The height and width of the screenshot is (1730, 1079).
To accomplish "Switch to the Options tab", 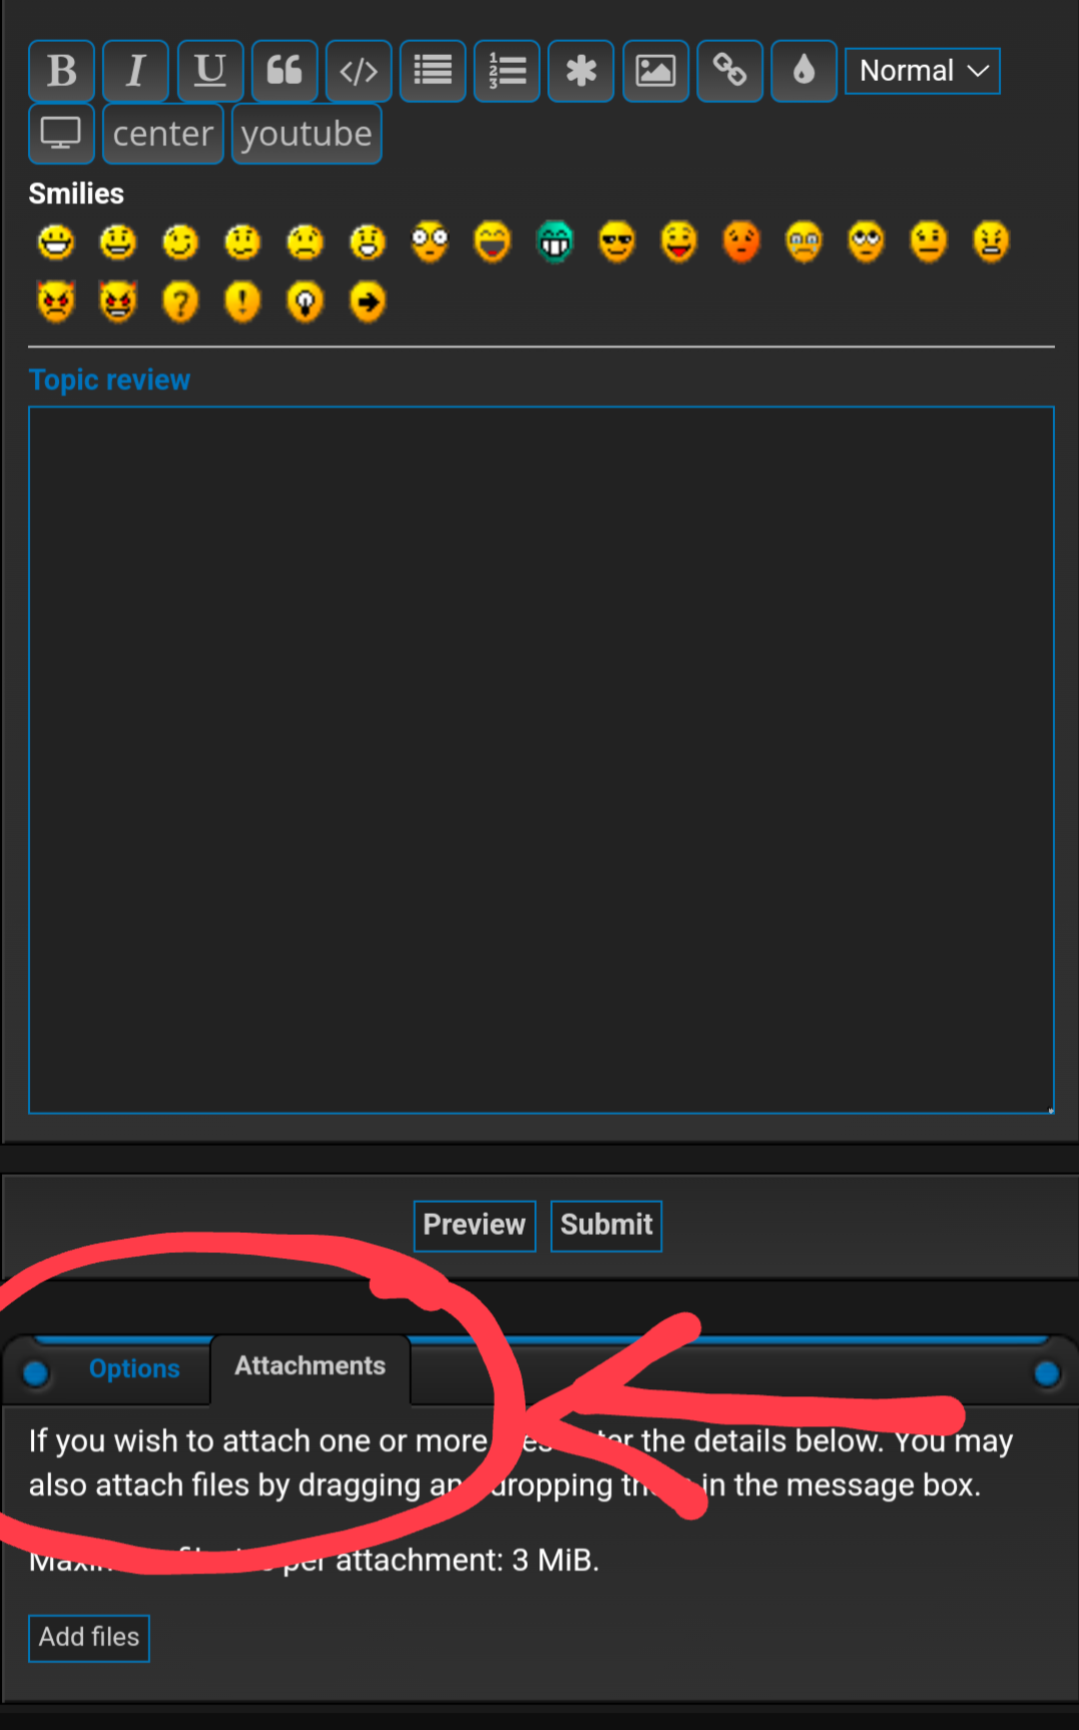I will pyautogui.click(x=134, y=1368).
